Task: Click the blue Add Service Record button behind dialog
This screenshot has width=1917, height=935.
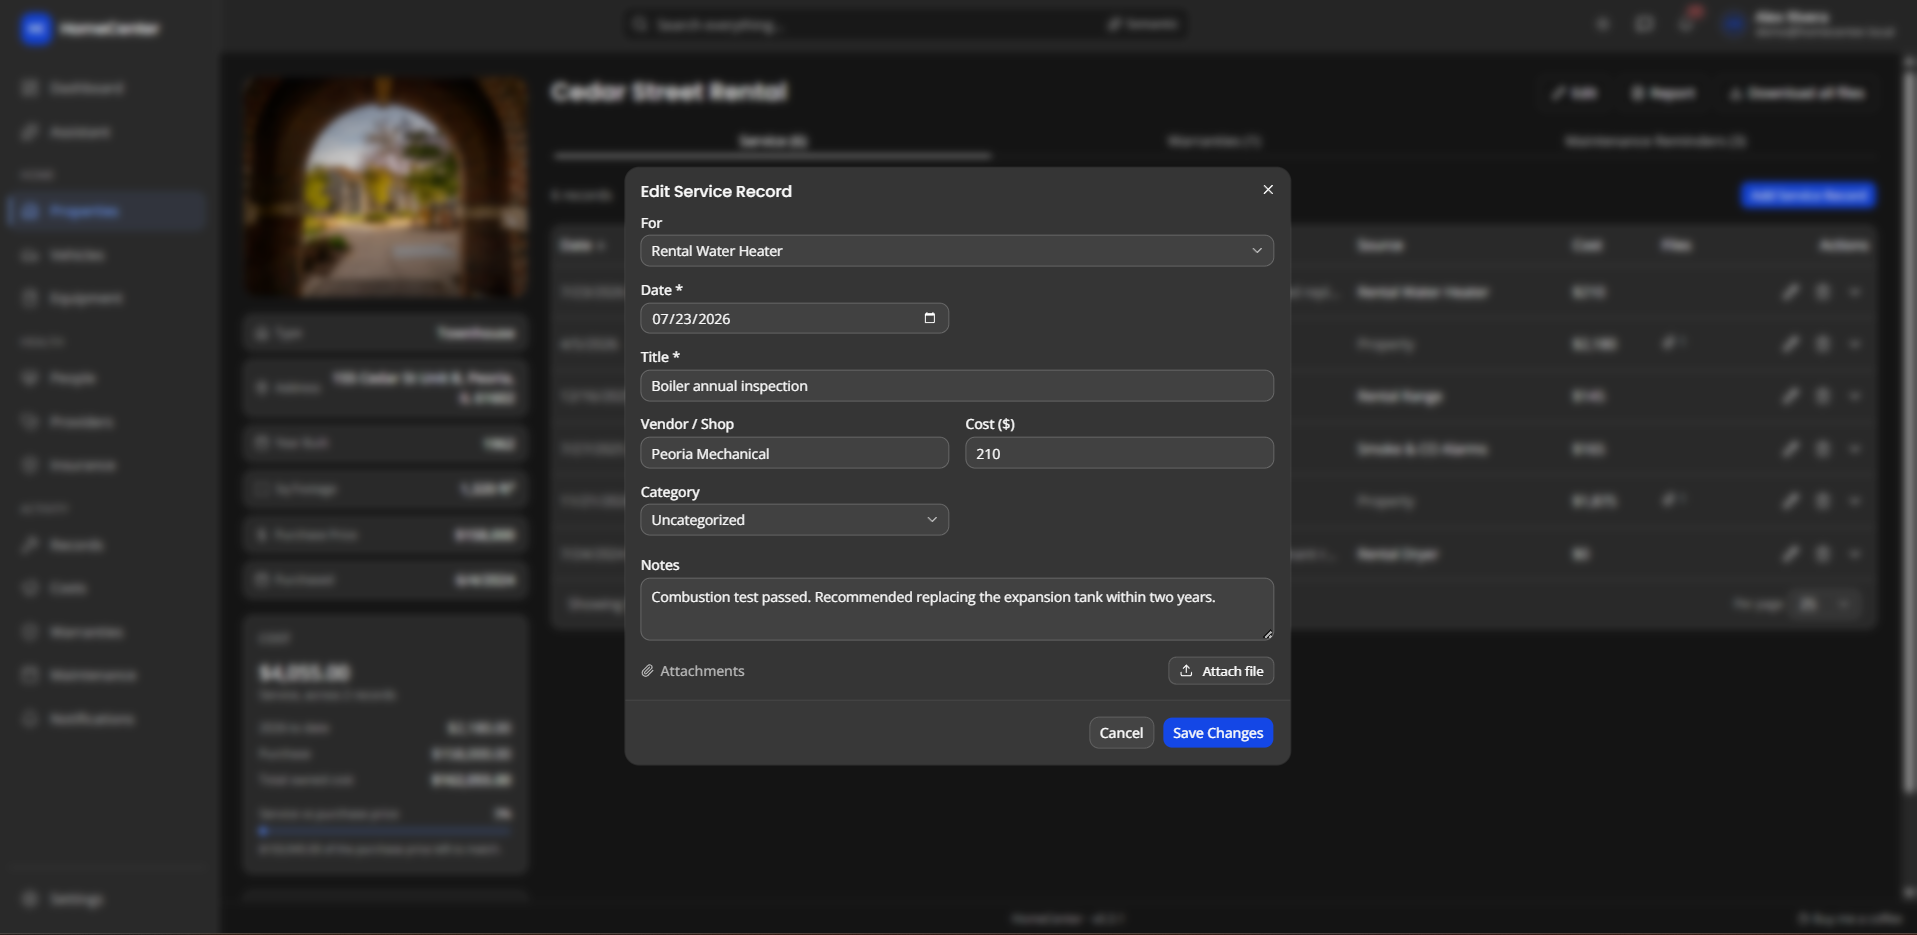Action: 1808,195
